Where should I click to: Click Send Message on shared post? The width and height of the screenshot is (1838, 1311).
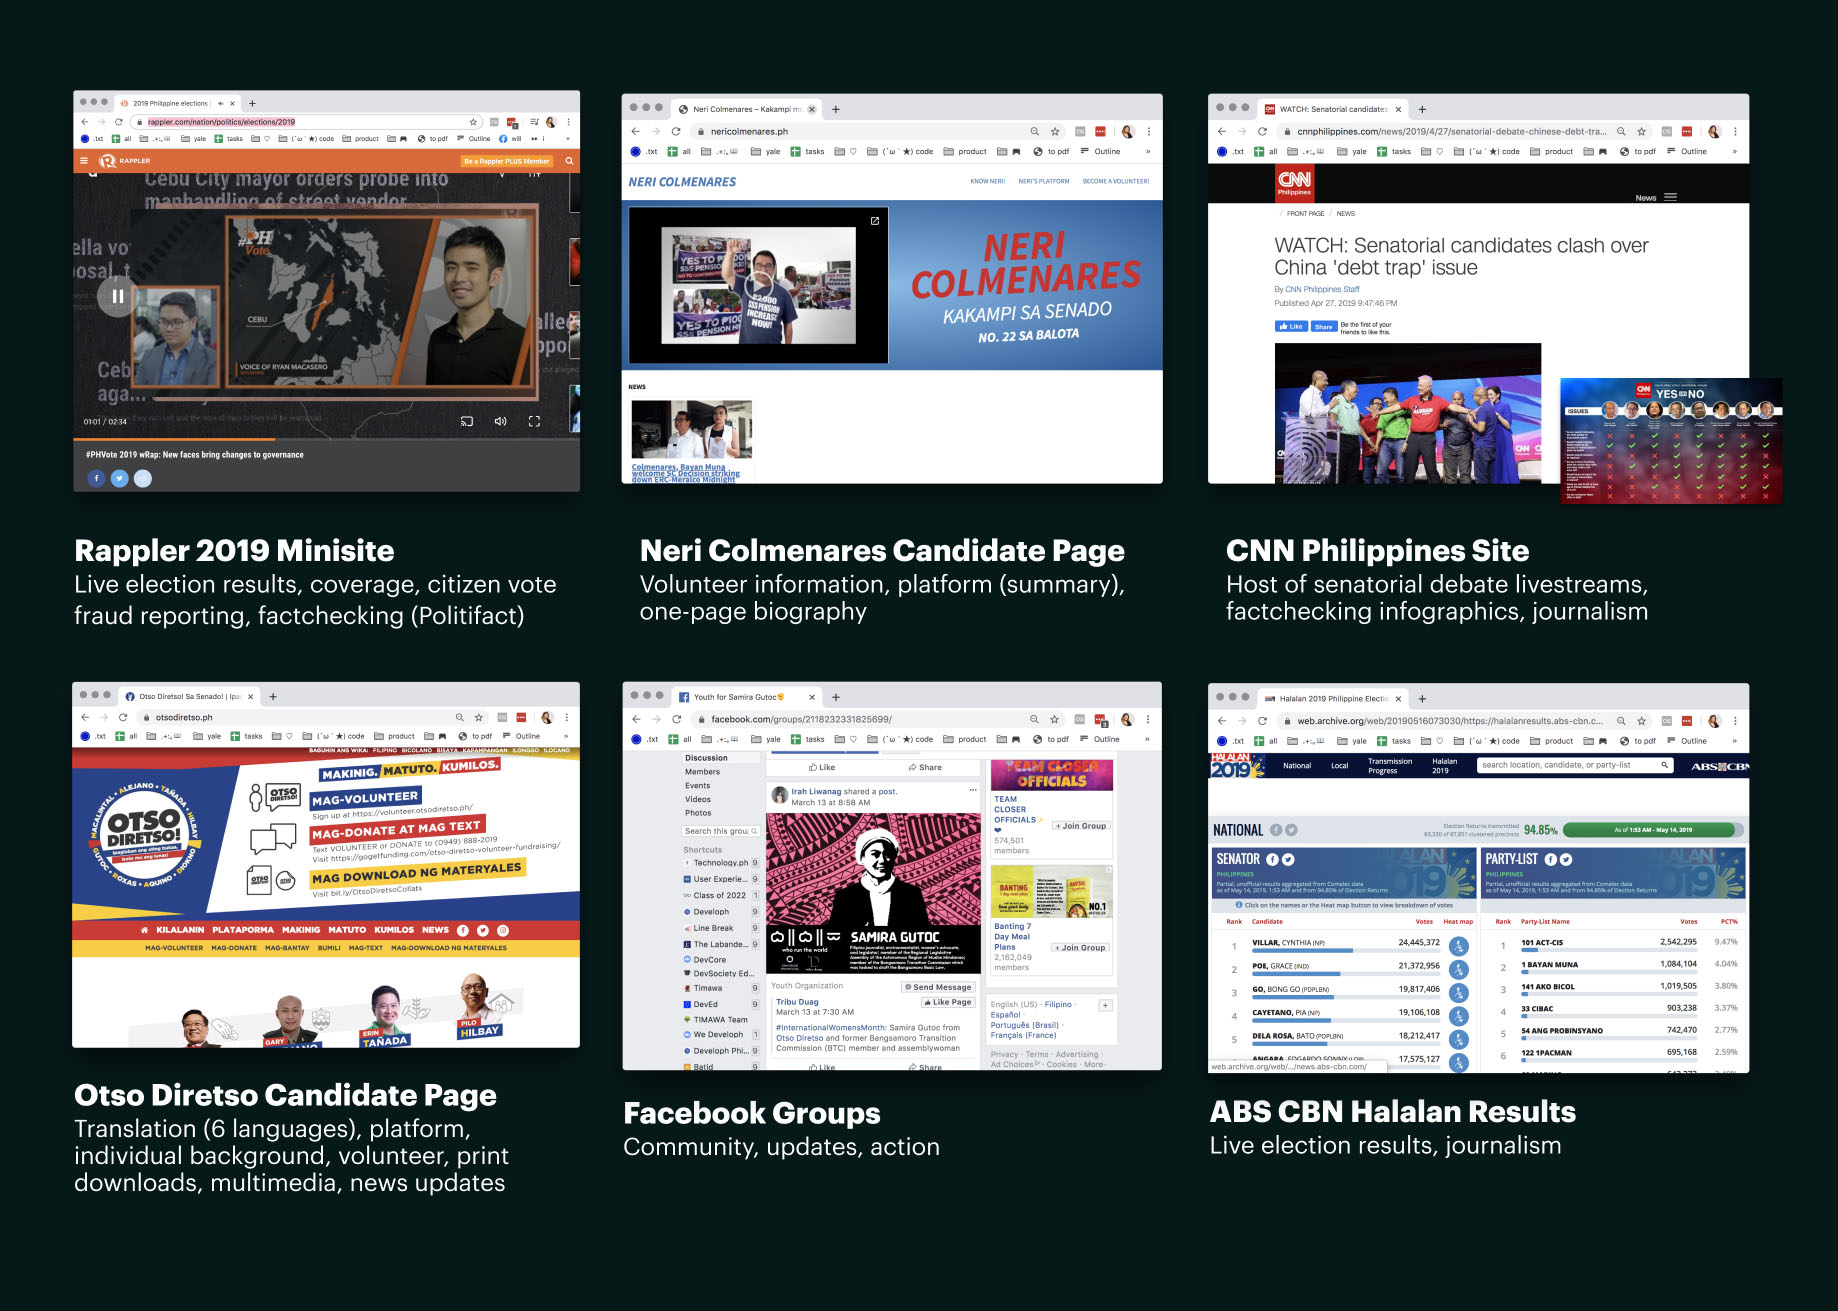click(x=938, y=987)
